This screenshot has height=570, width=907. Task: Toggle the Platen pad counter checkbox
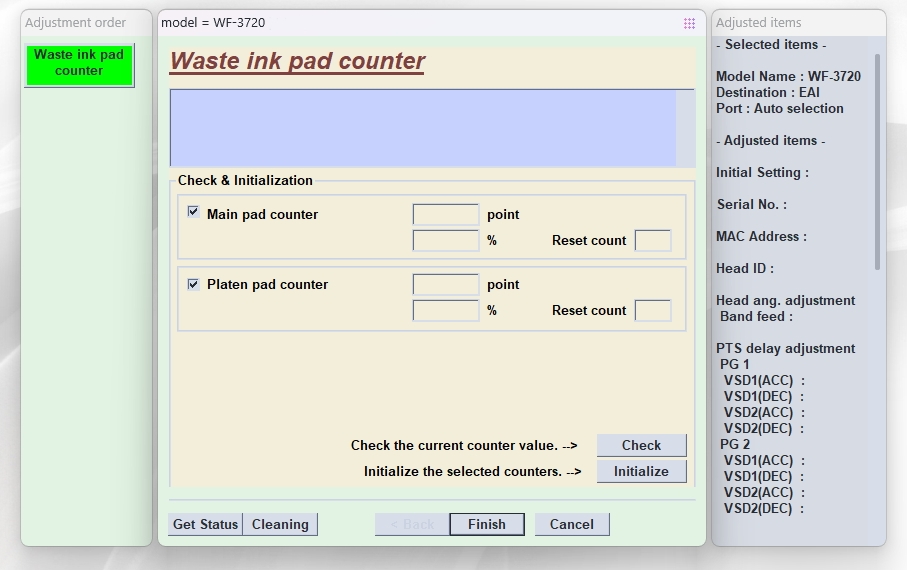193,284
